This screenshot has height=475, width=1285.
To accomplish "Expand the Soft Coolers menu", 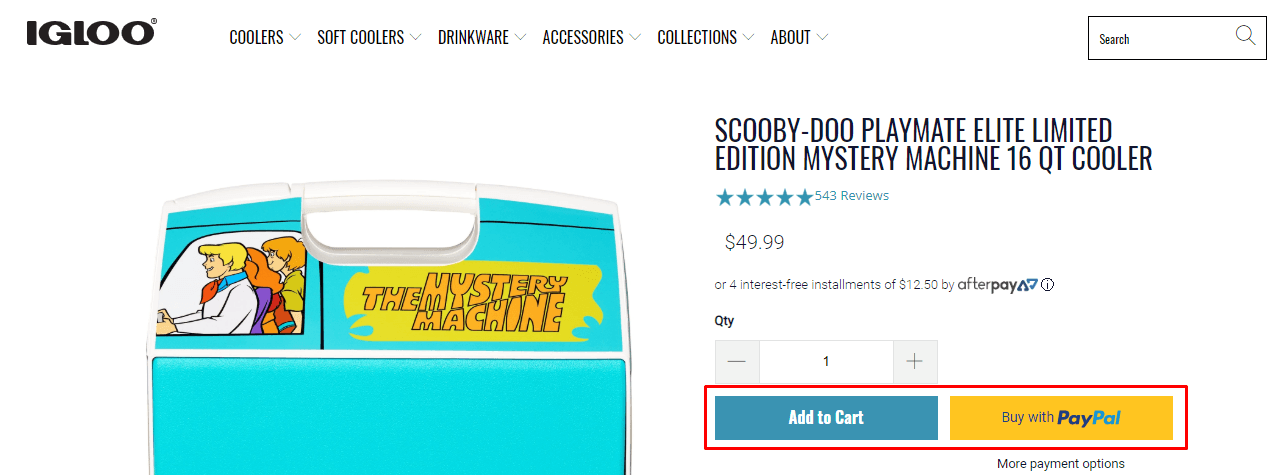I will click(369, 38).
